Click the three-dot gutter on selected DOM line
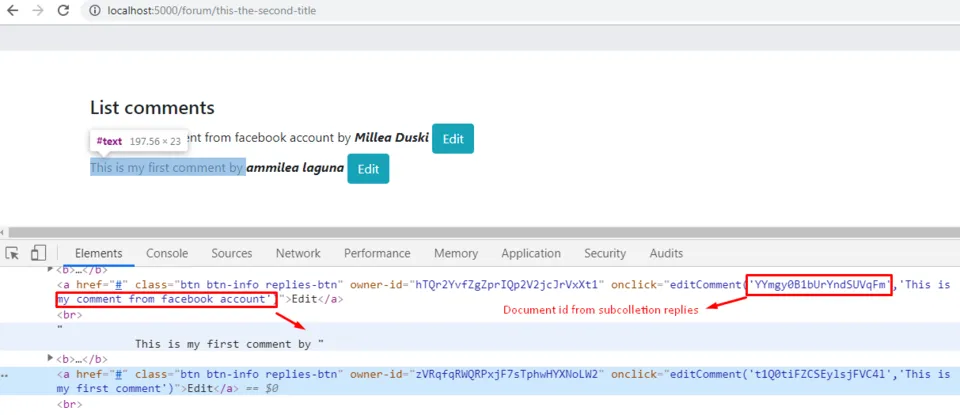960x415 pixels. (x=5, y=374)
